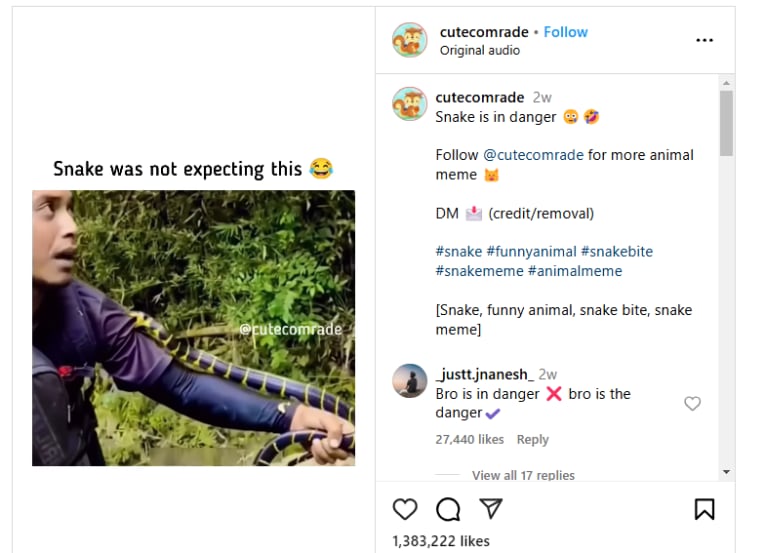
Task: Reply to the _justt.jnanesh_ comment
Action: (533, 439)
